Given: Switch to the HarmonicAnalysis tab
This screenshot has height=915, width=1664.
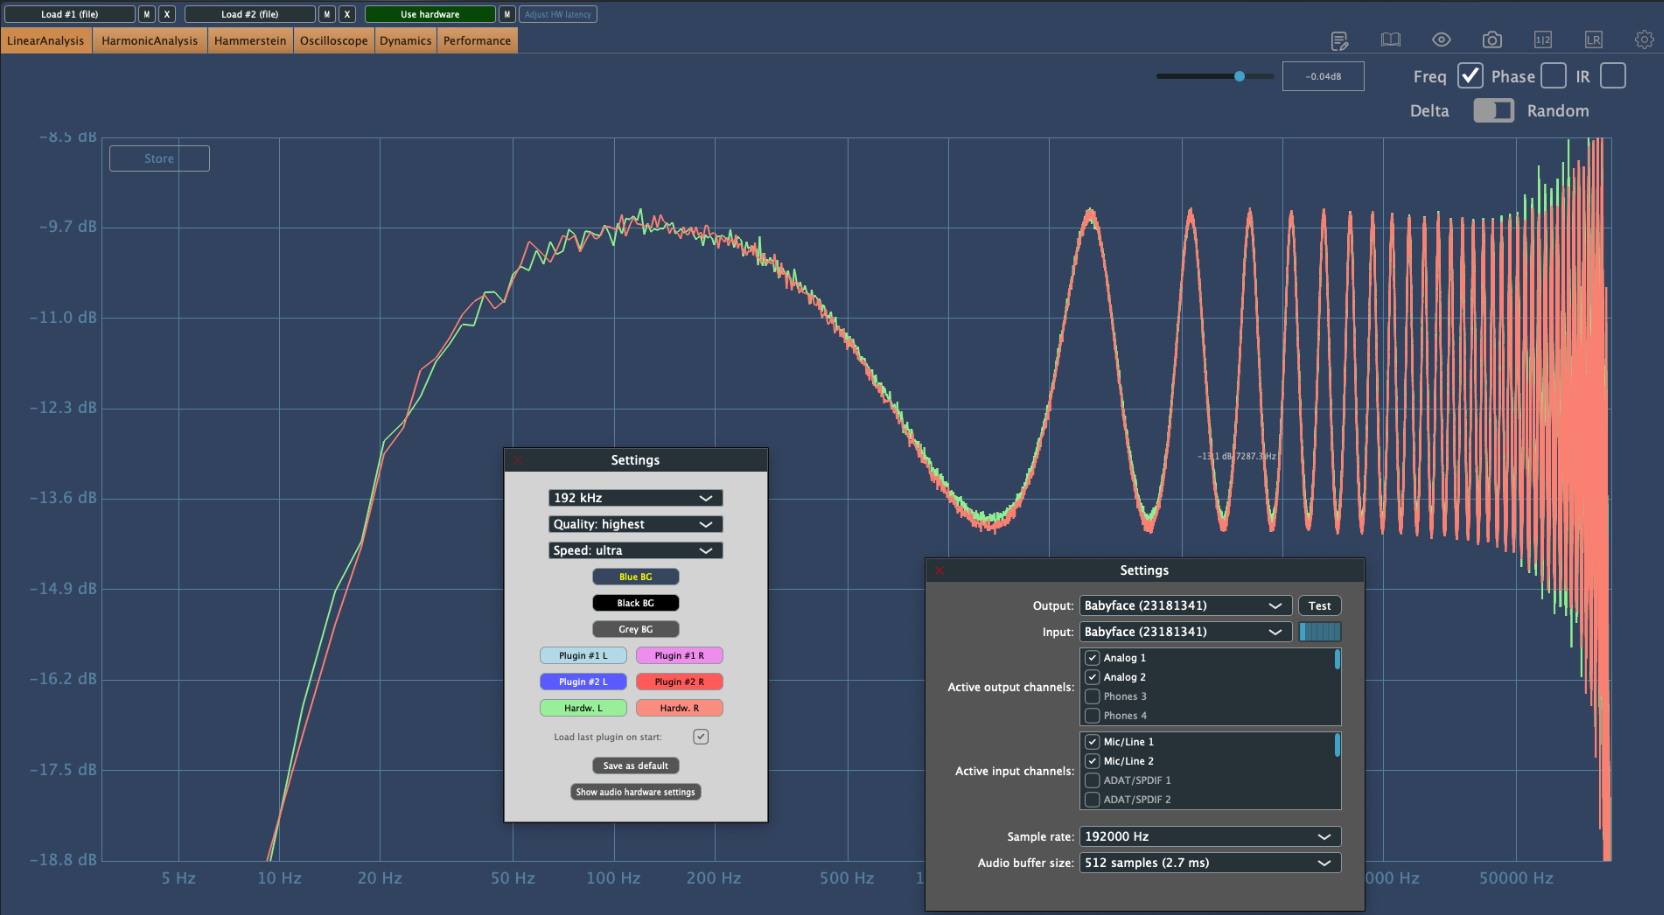Looking at the screenshot, I should (150, 41).
